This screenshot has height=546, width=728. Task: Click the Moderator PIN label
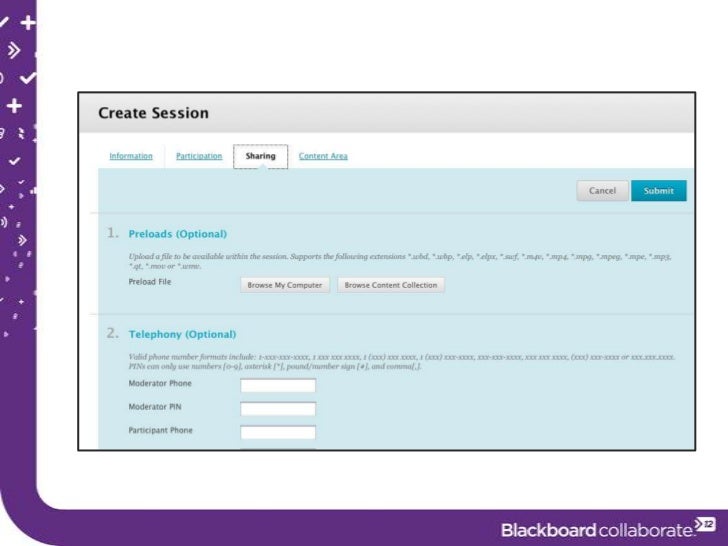pyautogui.click(x=155, y=407)
